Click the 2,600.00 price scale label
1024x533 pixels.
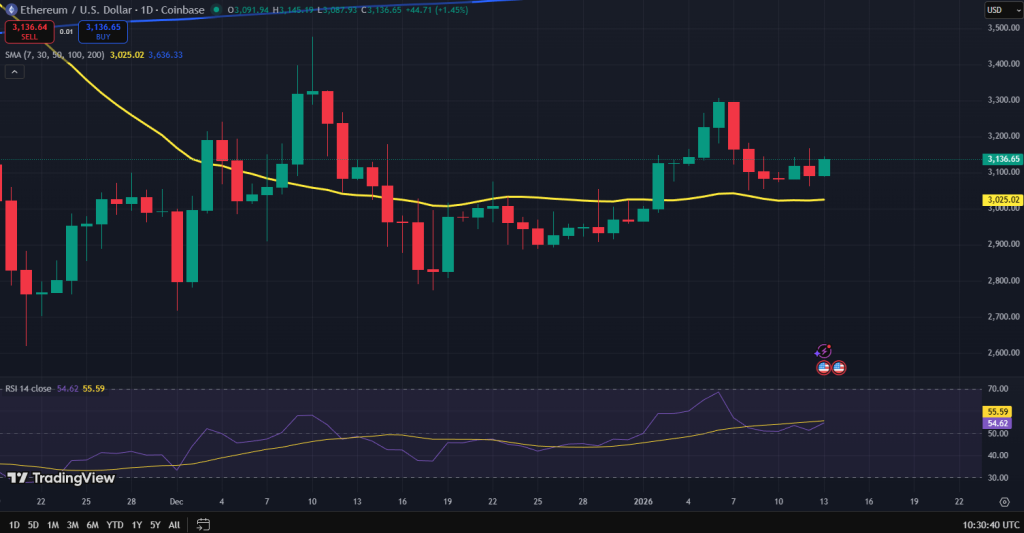click(x=1004, y=353)
